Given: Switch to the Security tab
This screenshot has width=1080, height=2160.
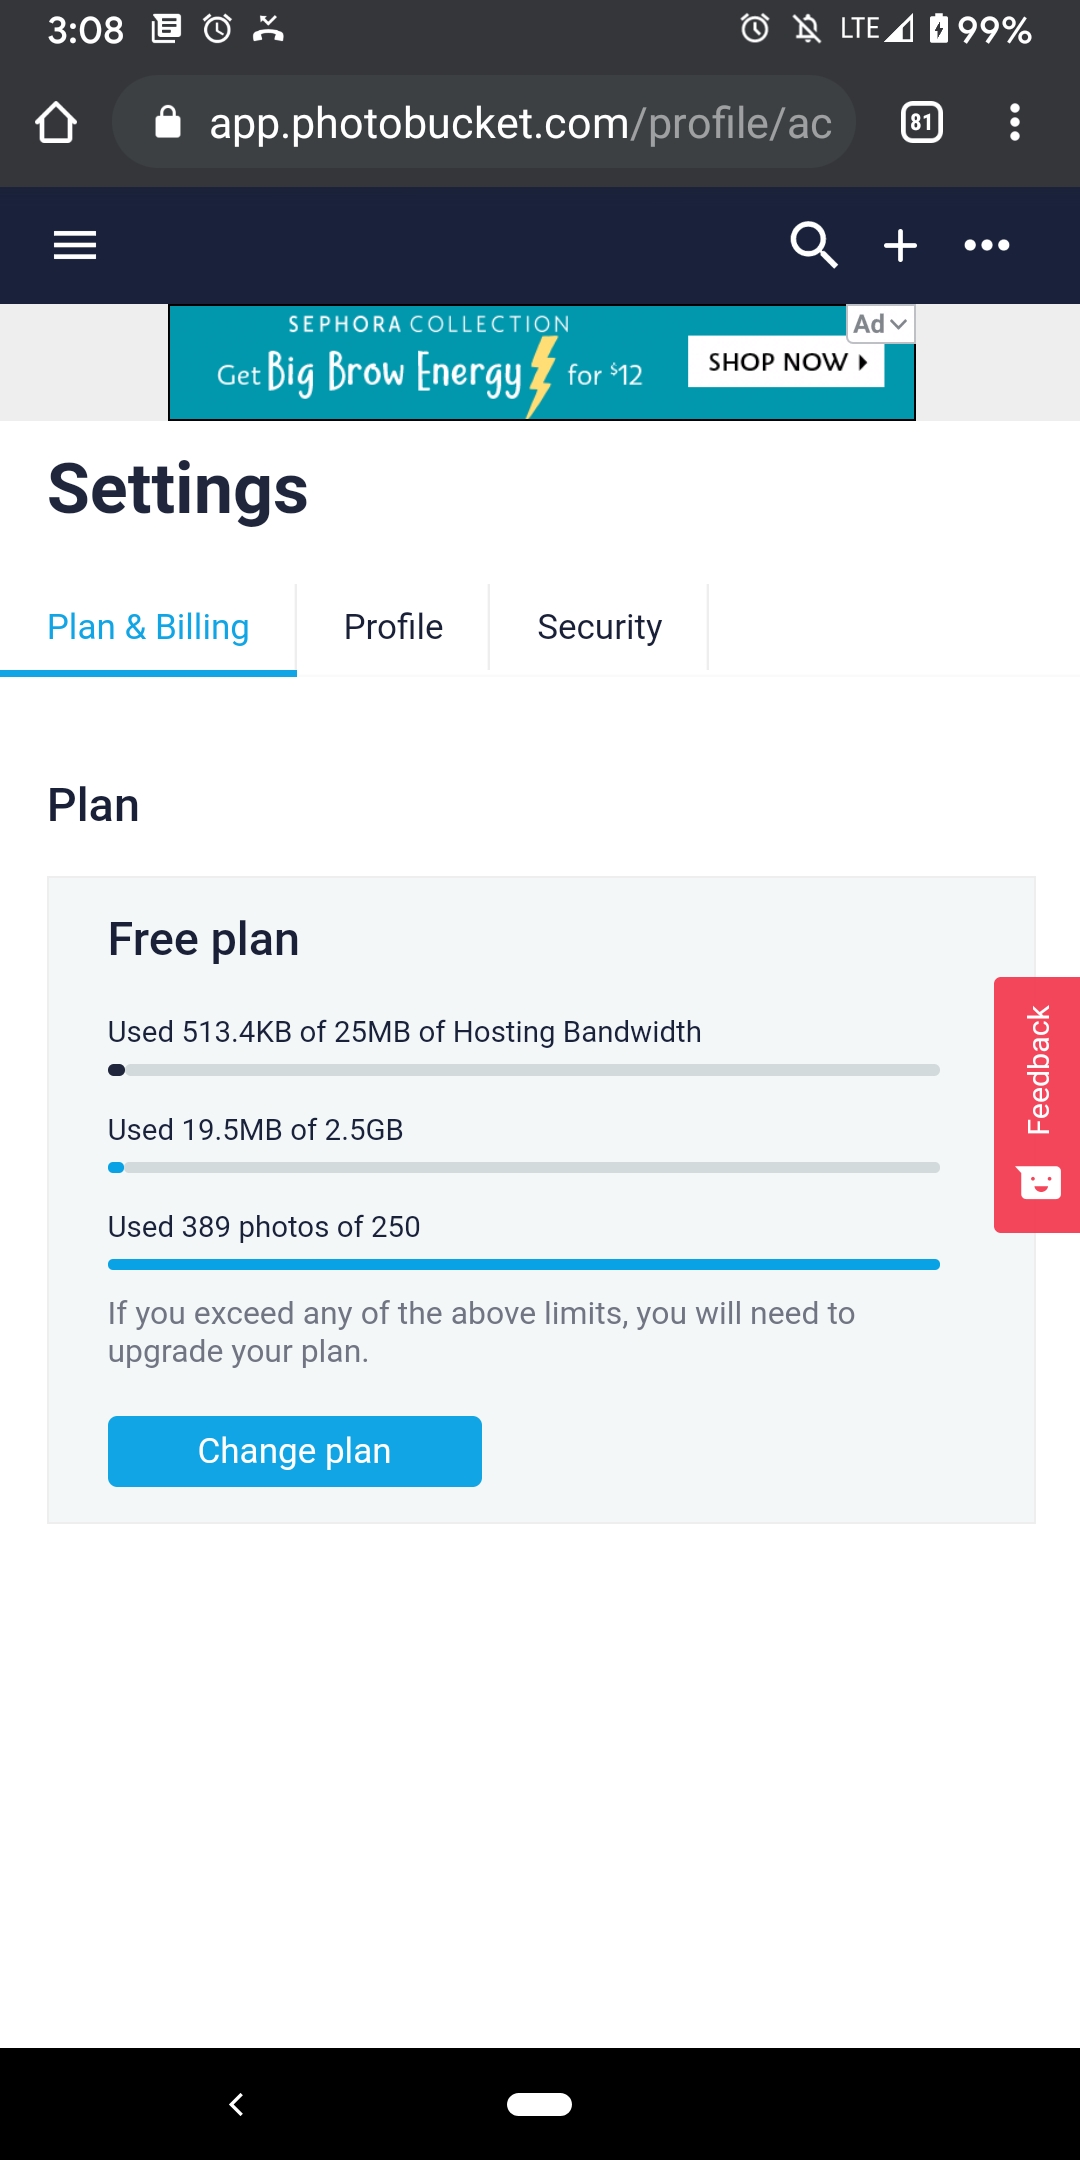Looking at the screenshot, I should pyautogui.click(x=599, y=627).
